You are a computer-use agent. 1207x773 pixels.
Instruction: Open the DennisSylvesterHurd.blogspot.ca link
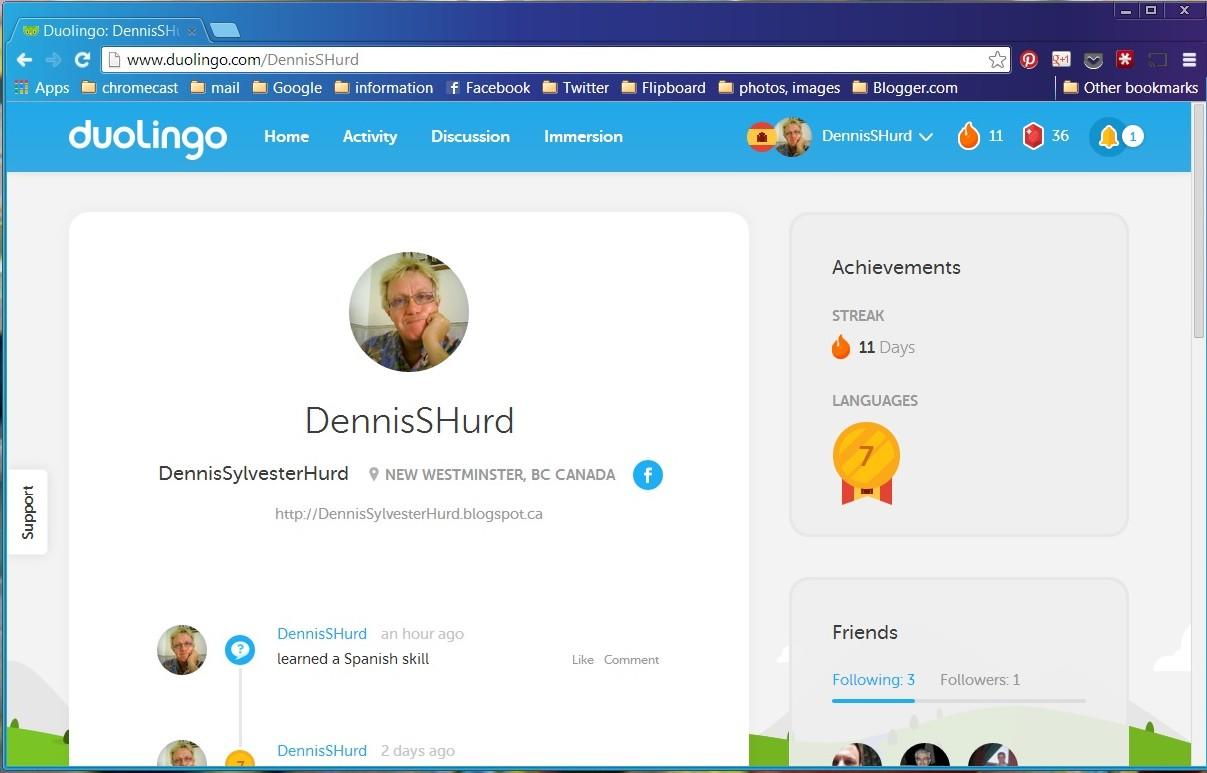[x=409, y=514]
